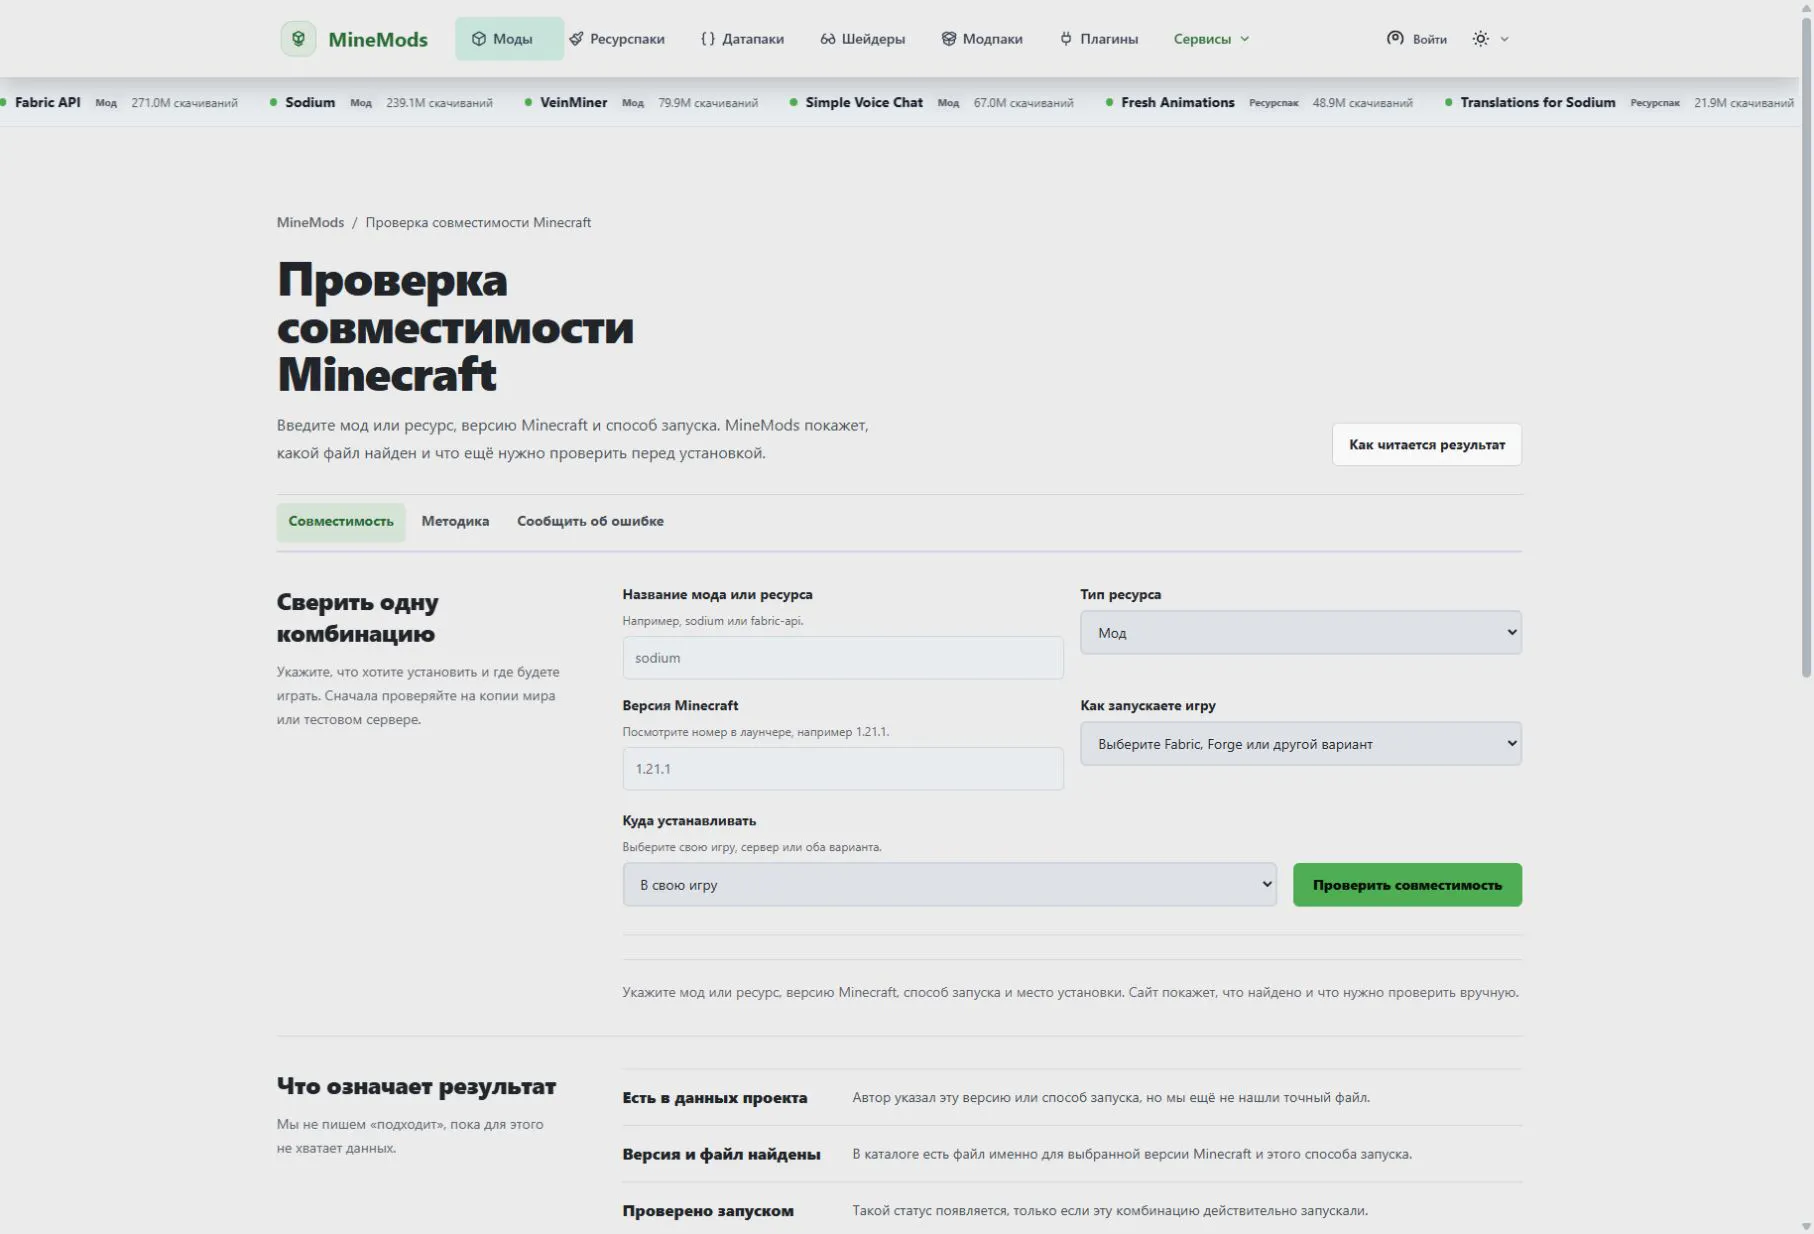
Task: Click the user icon beside Войти
Action: point(1395,38)
